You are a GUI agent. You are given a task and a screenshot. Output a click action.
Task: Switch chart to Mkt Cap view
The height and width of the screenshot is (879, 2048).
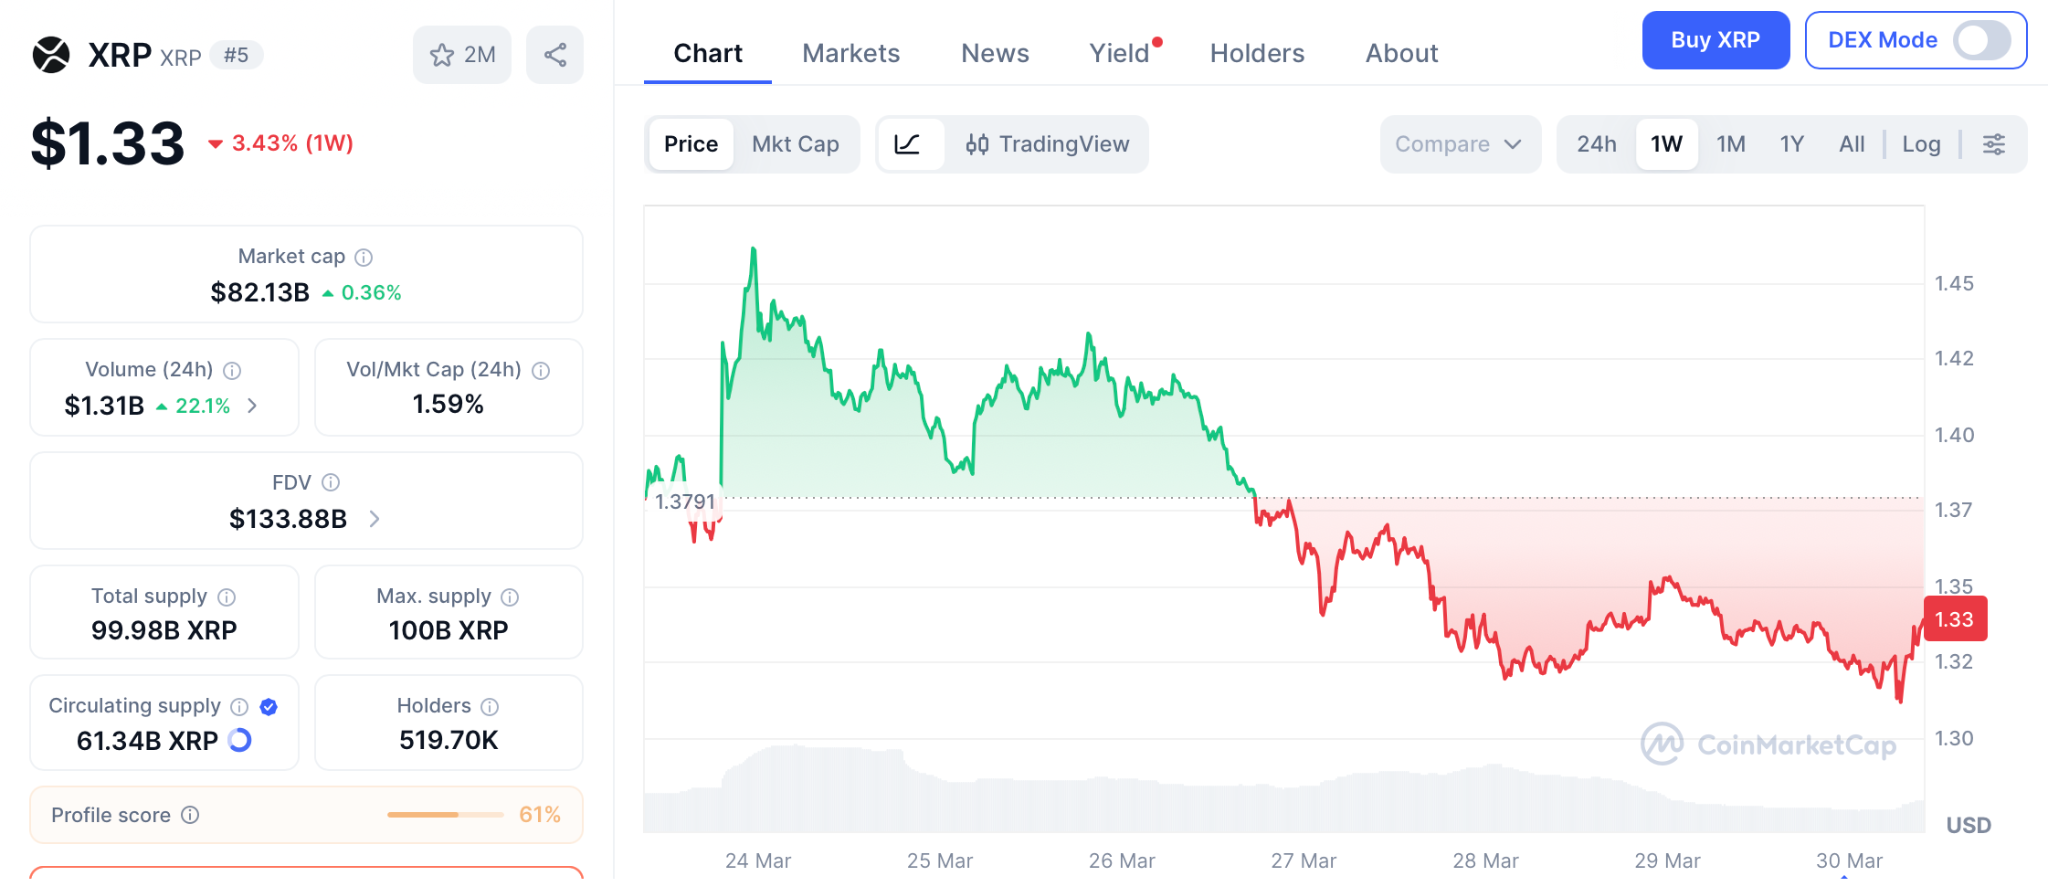tap(795, 144)
